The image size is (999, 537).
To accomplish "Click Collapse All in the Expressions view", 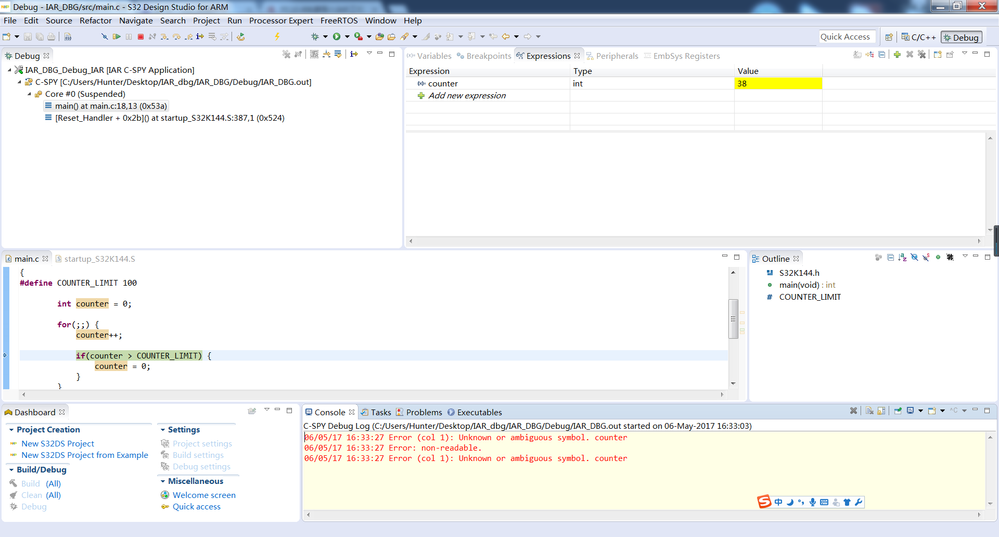I will [x=882, y=55].
